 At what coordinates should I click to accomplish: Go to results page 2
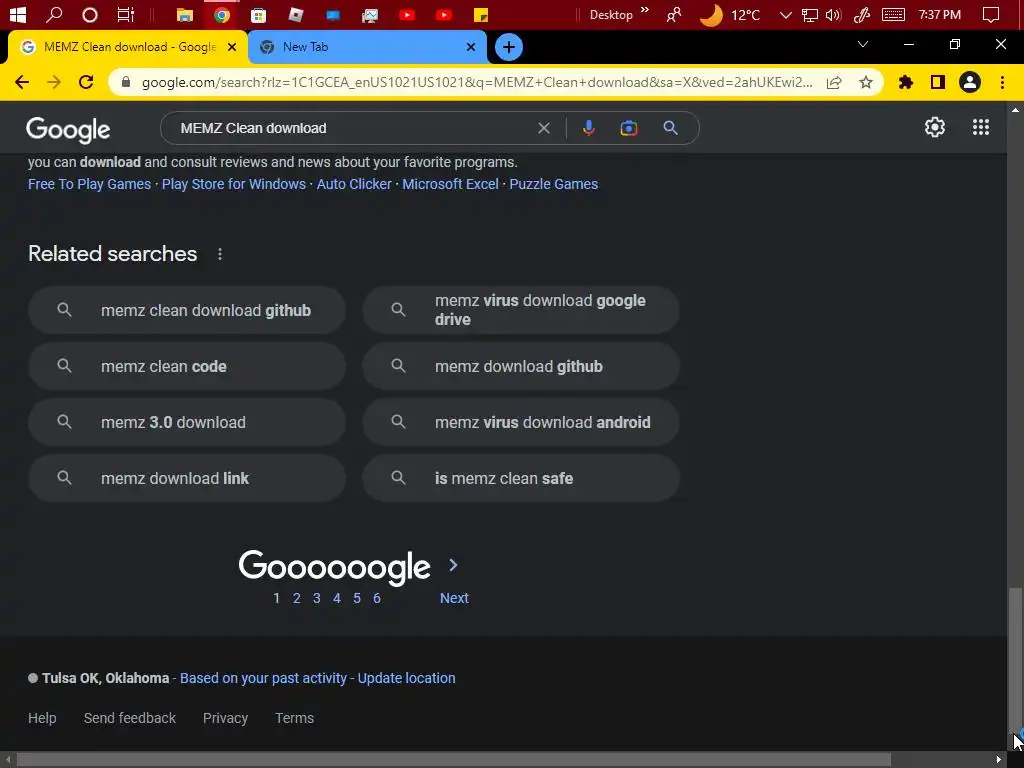[296, 598]
